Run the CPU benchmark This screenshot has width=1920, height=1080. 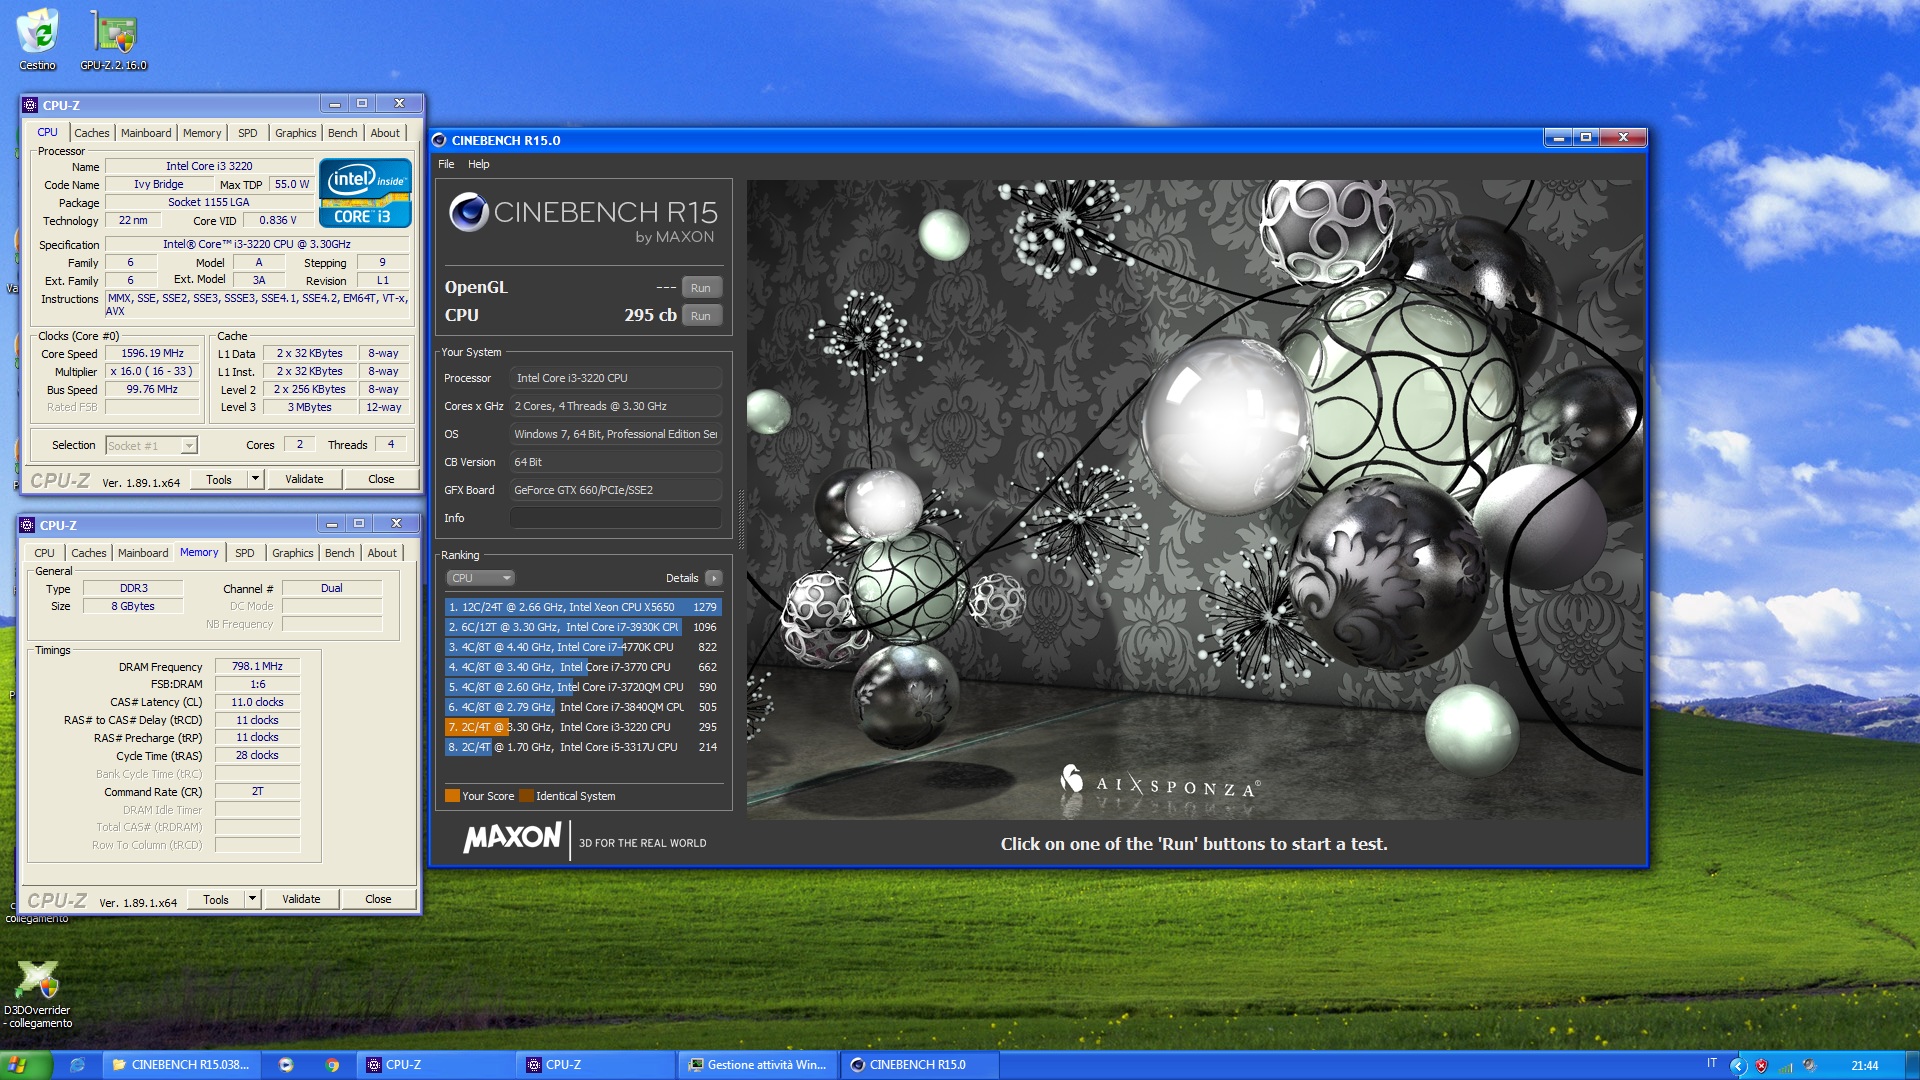click(701, 316)
